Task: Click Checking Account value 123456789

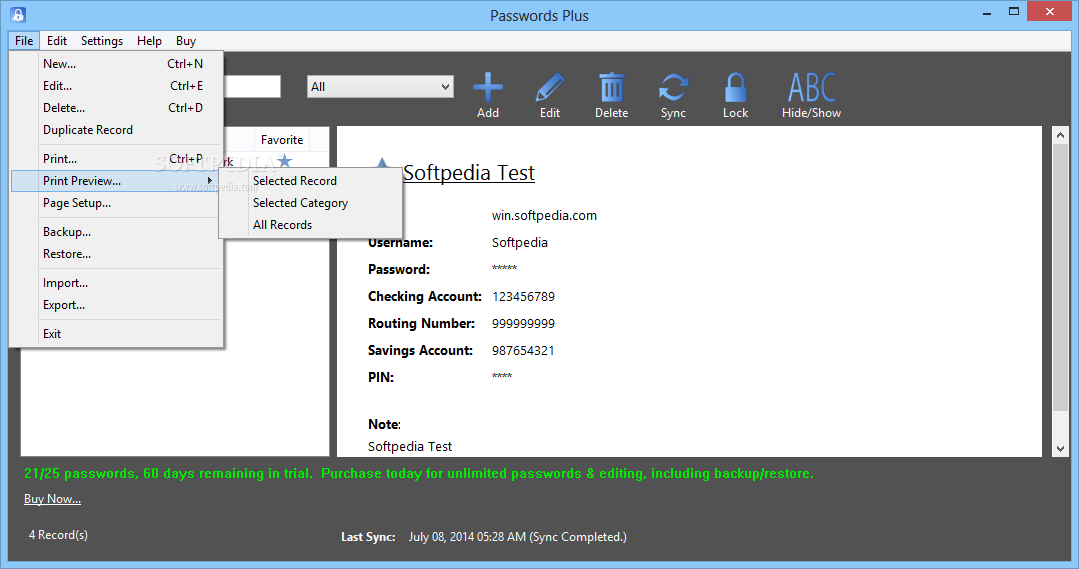Action: click(x=523, y=297)
